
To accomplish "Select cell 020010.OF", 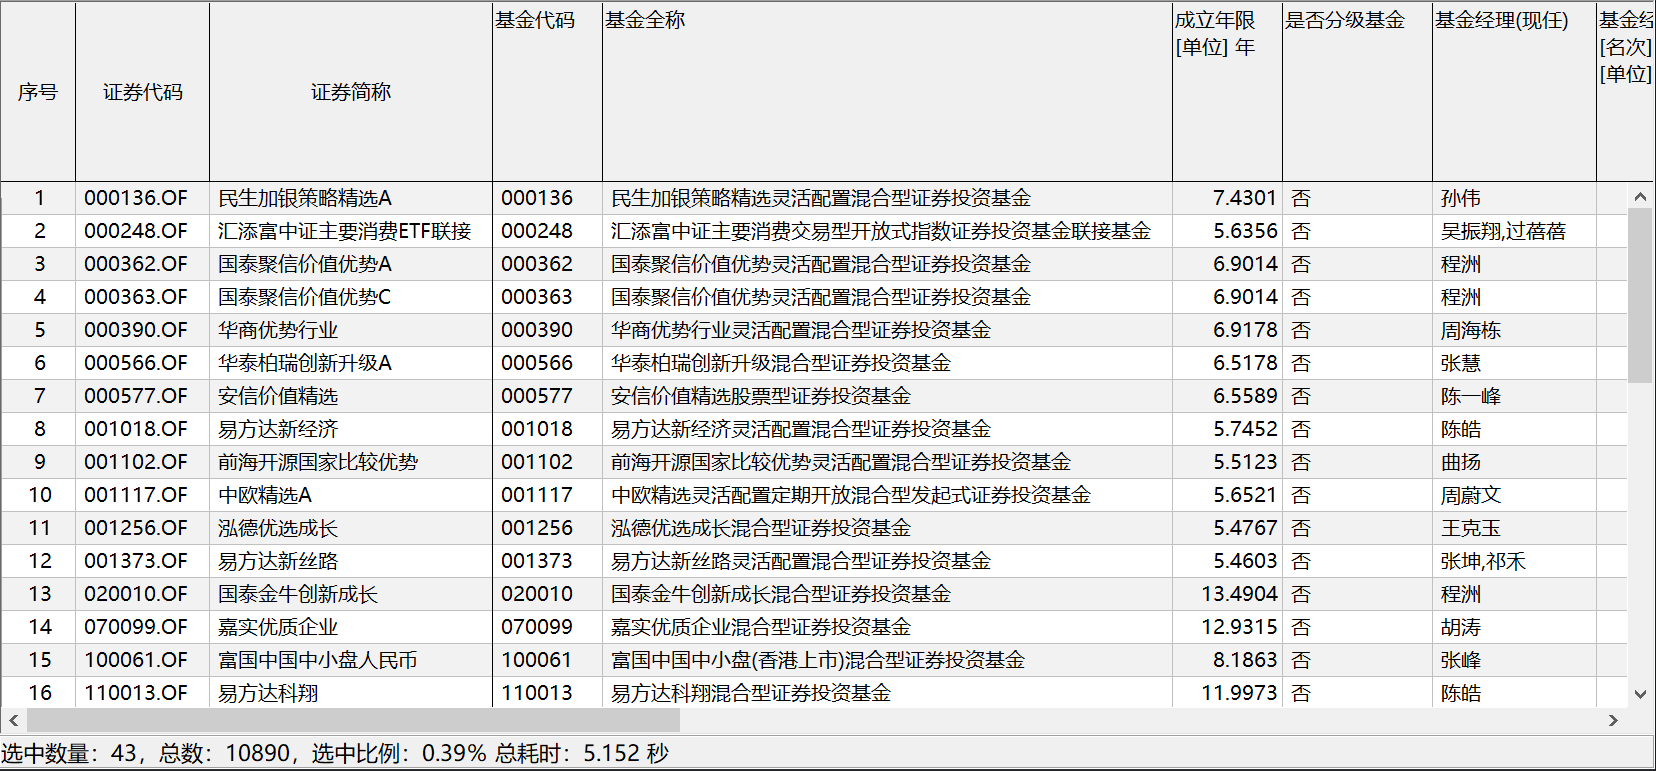I will click(143, 594).
